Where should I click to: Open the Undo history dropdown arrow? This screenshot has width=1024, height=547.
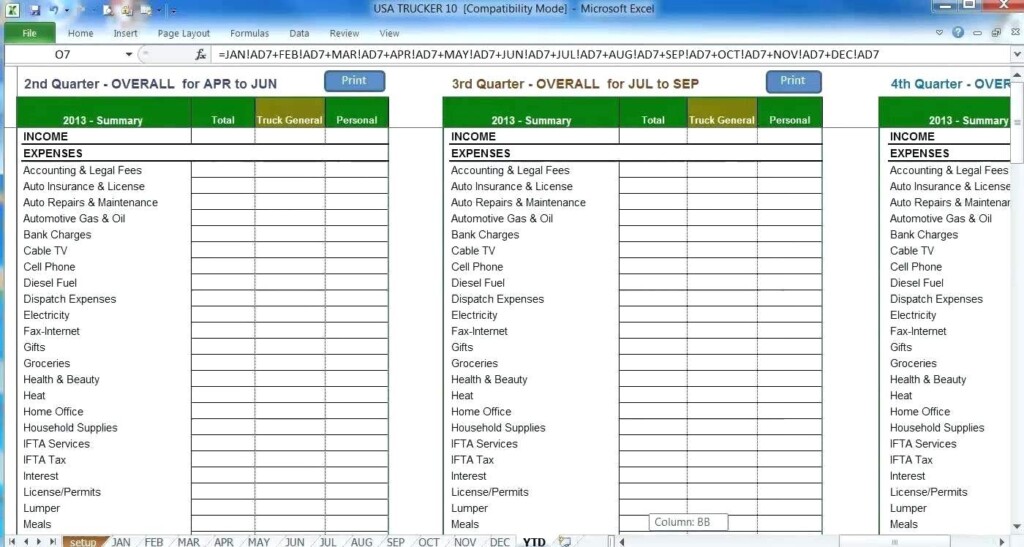point(66,11)
